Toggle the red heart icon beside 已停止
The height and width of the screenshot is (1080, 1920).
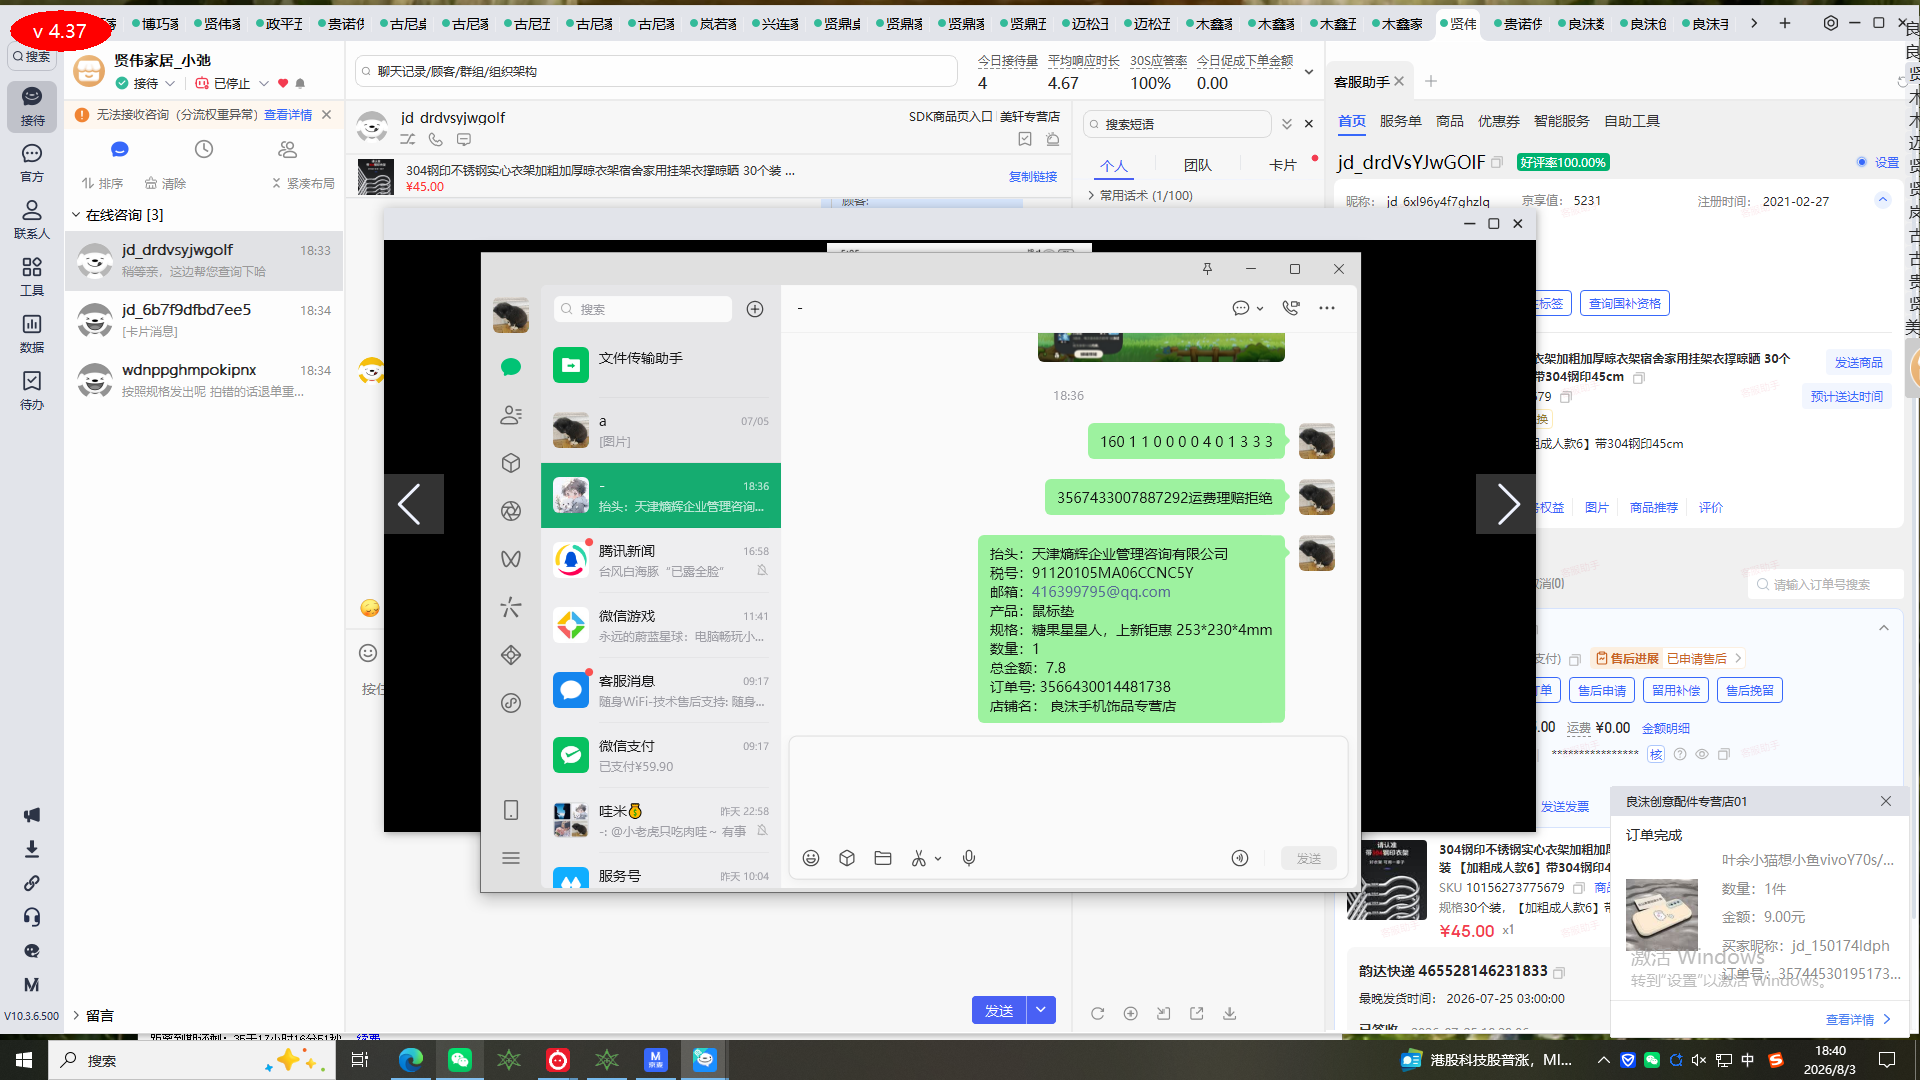tap(283, 83)
